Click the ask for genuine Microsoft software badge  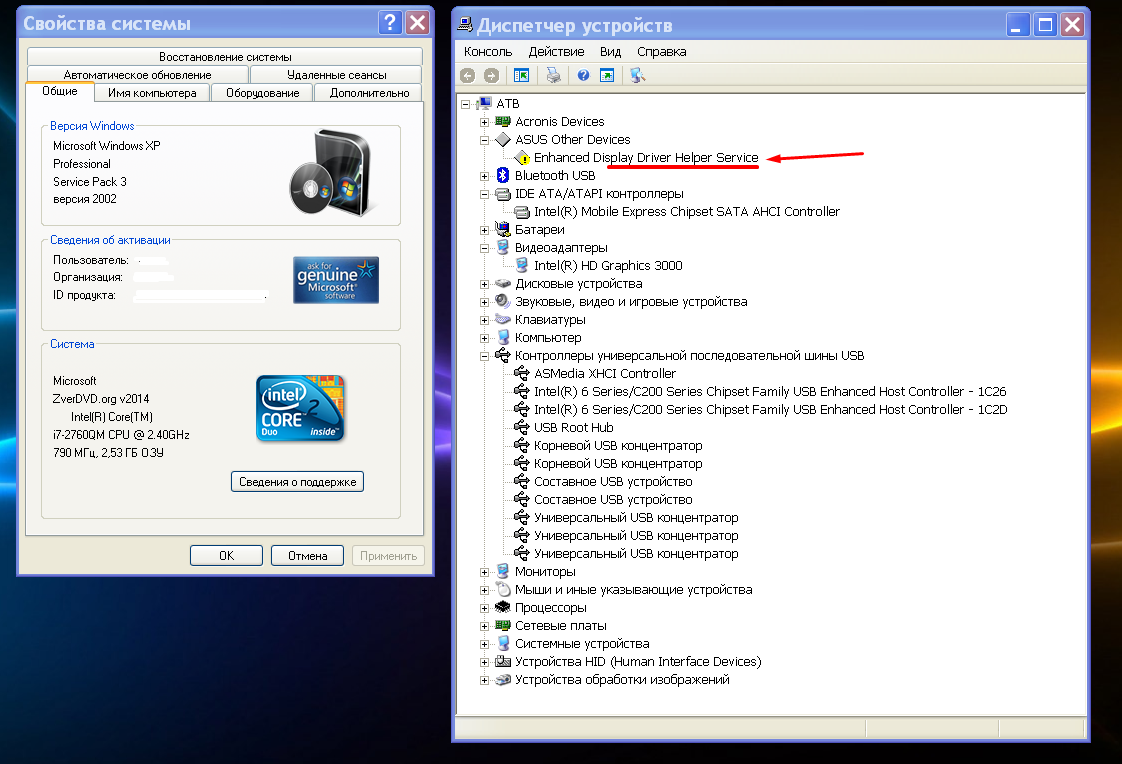336,280
